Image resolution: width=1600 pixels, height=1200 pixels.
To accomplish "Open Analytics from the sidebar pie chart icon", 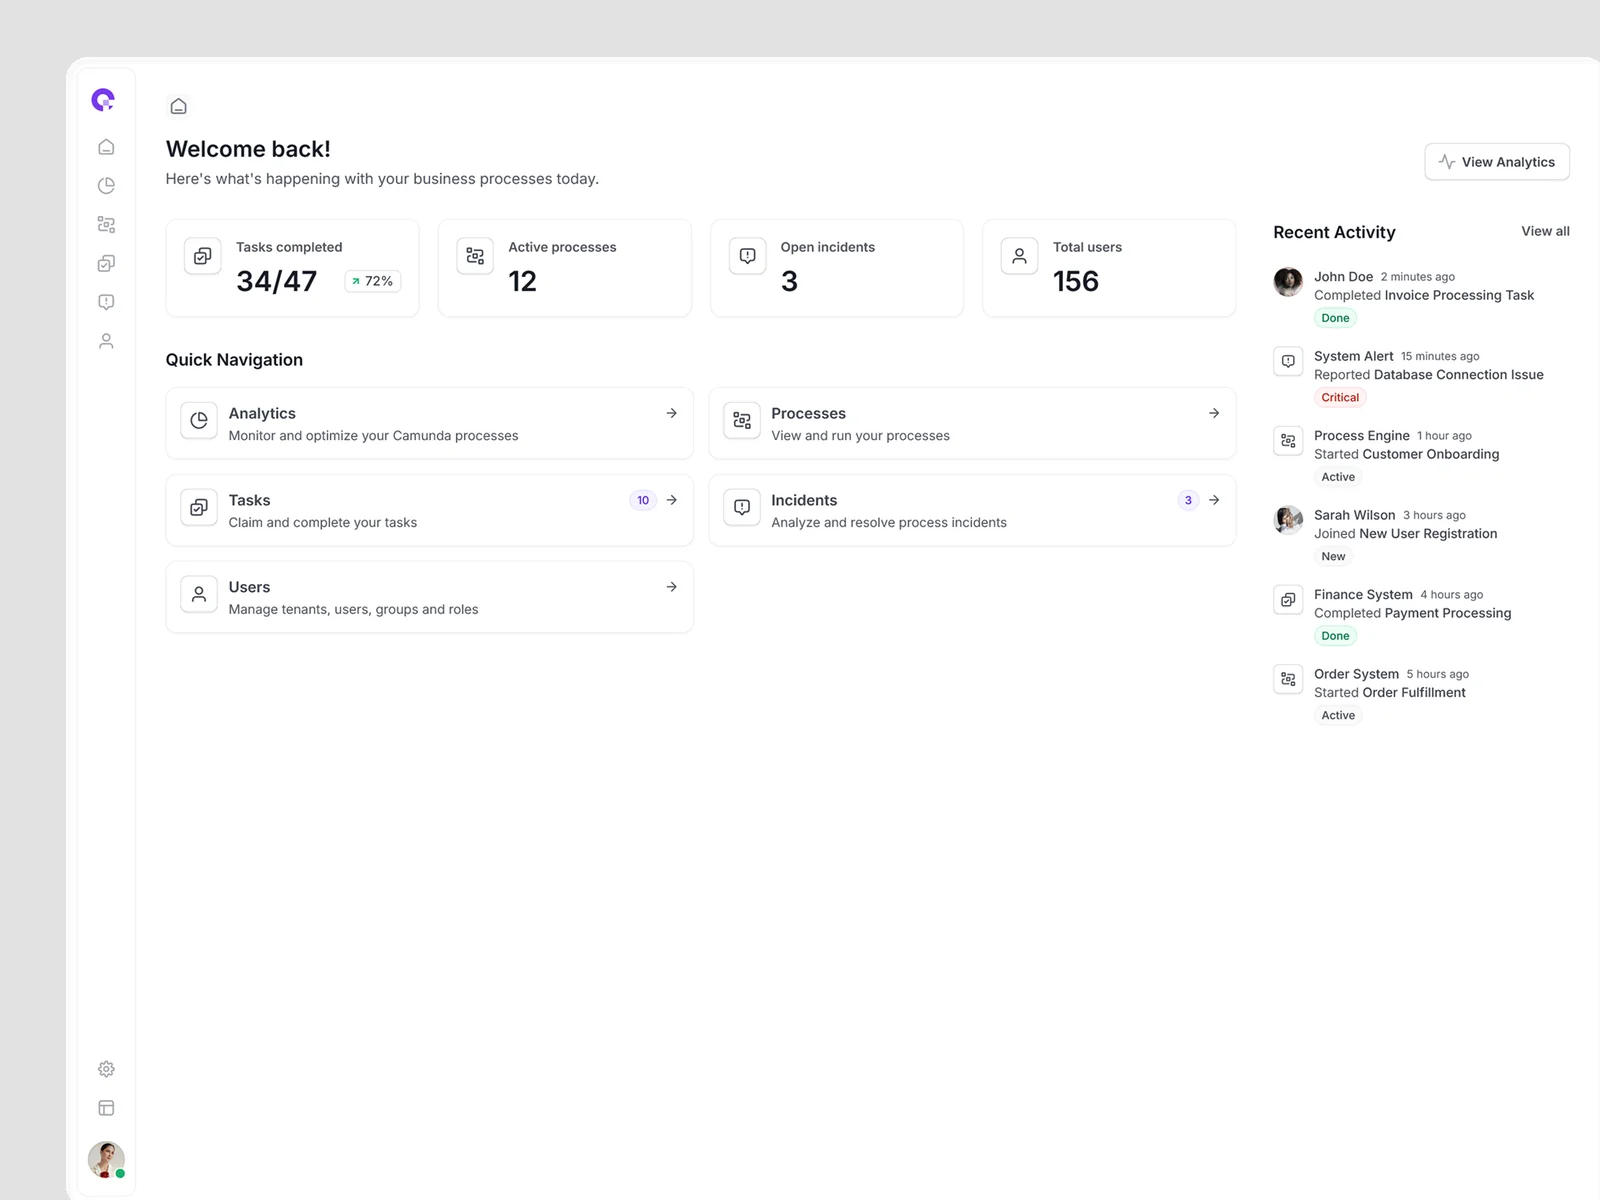I will point(106,186).
